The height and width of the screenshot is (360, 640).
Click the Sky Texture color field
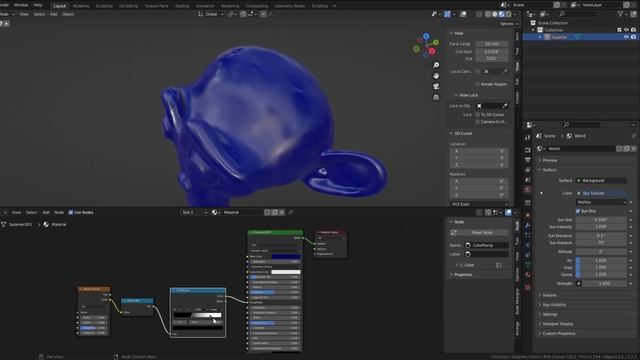pyautogui.click(x=602, y=193)
